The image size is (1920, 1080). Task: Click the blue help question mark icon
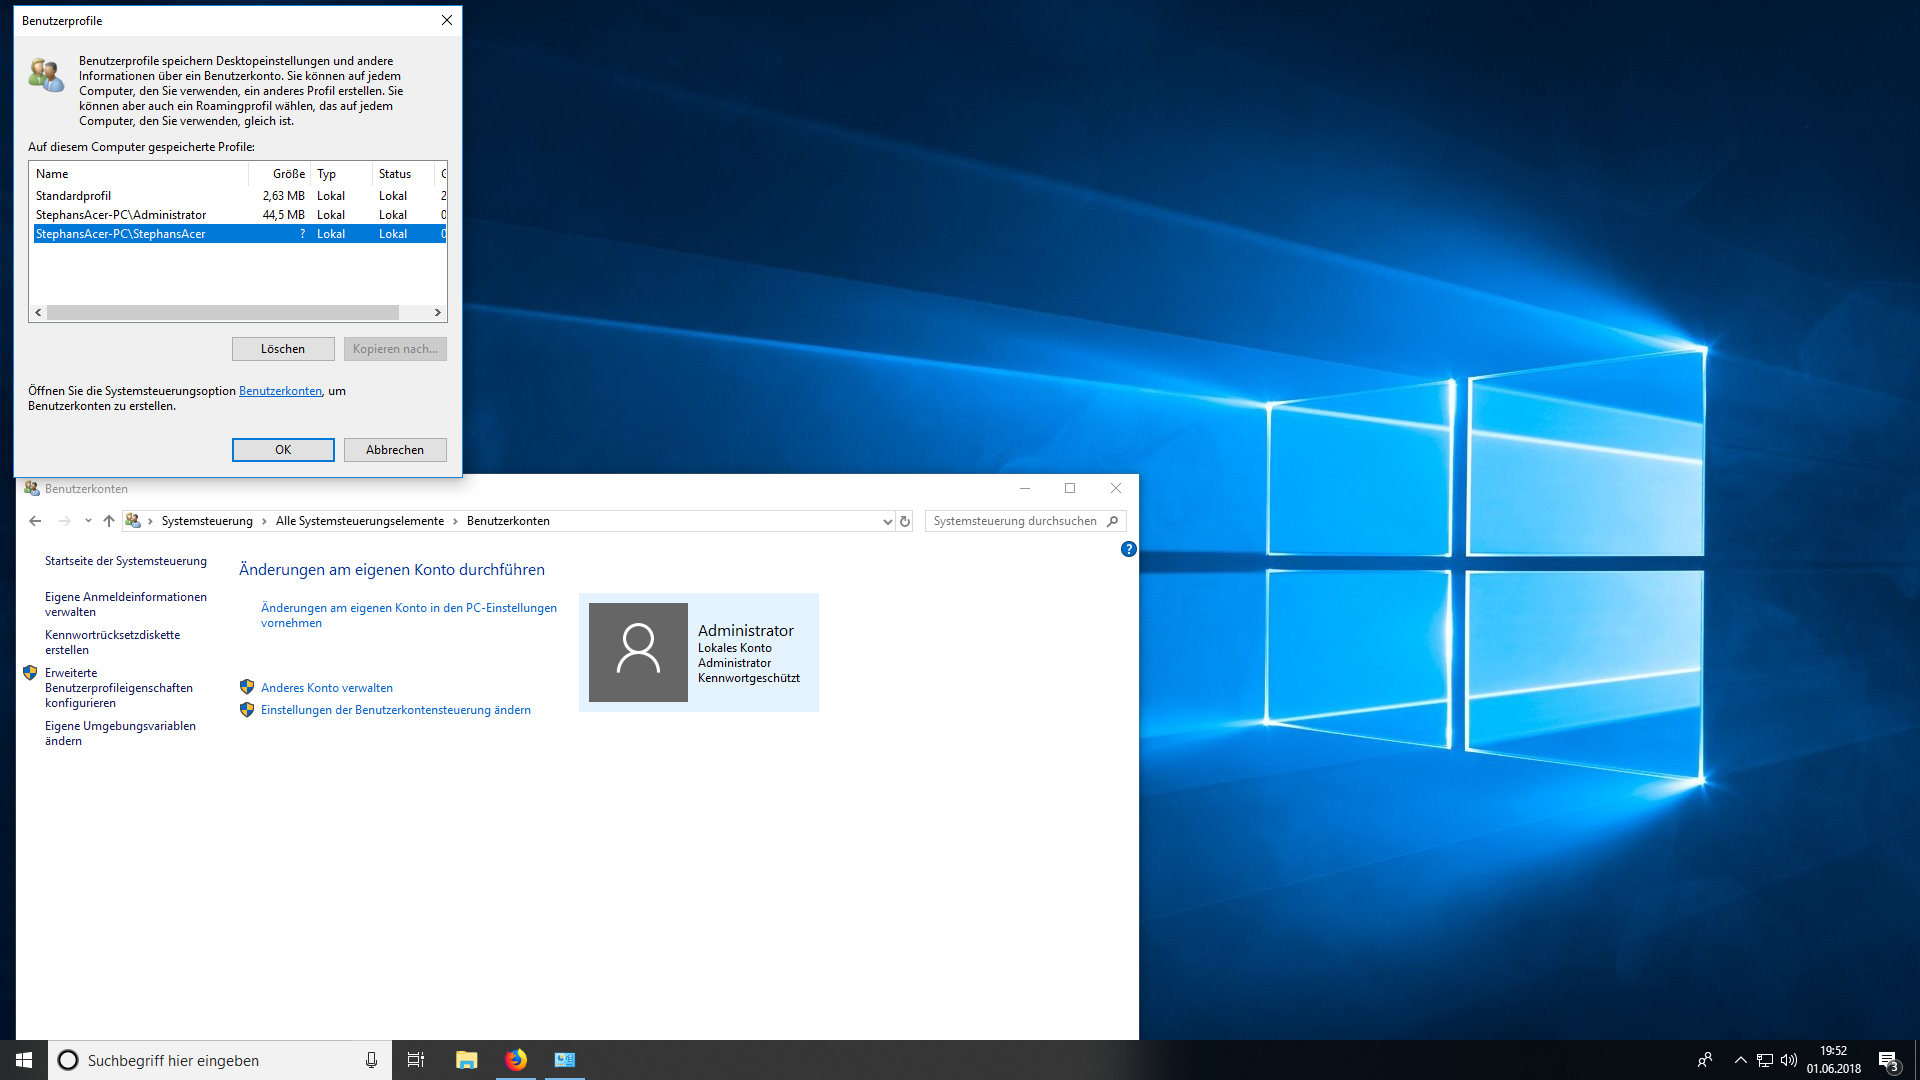(x=1128, y=549)
